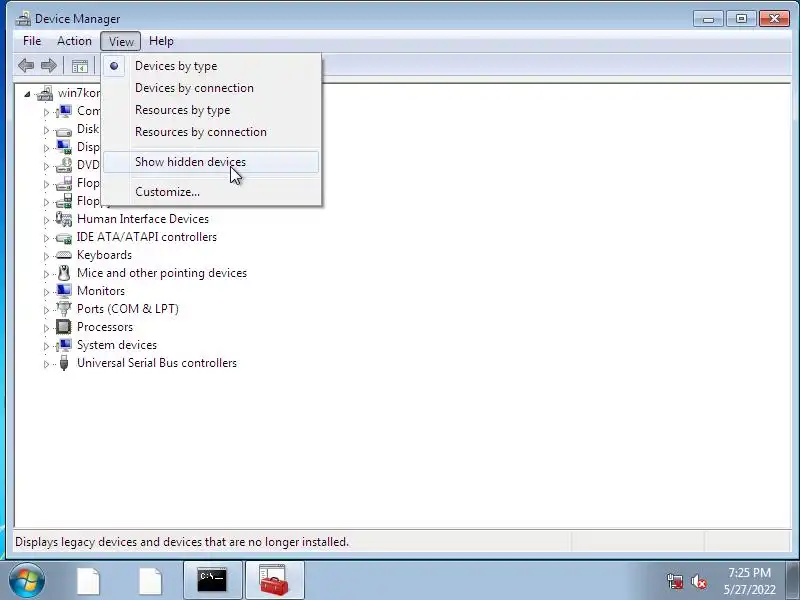This screenshot has width=800, height=600.
Task: Open the red toolbox taskbar icon
Action: point(274,580)
